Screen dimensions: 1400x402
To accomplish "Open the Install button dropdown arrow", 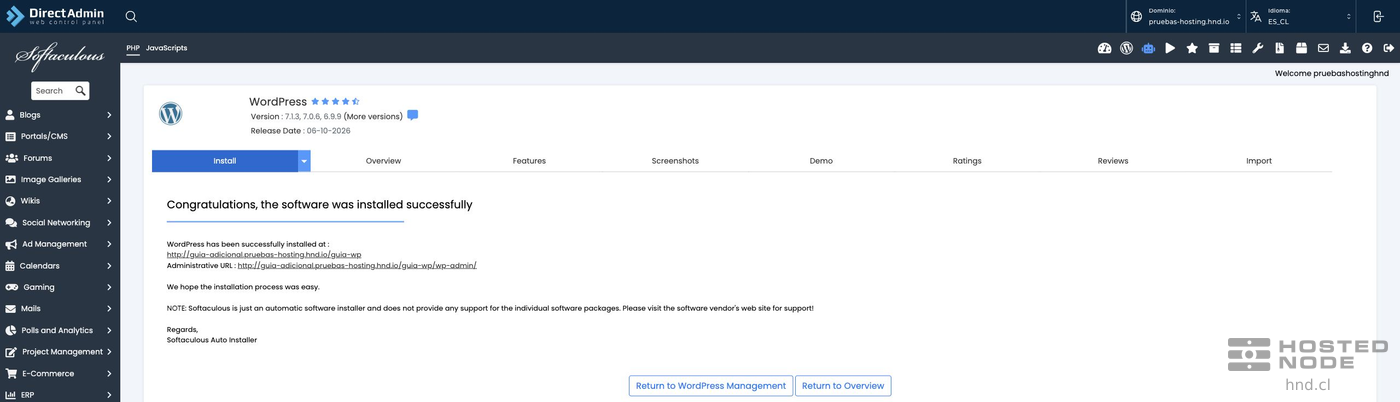I will (304, 161).
